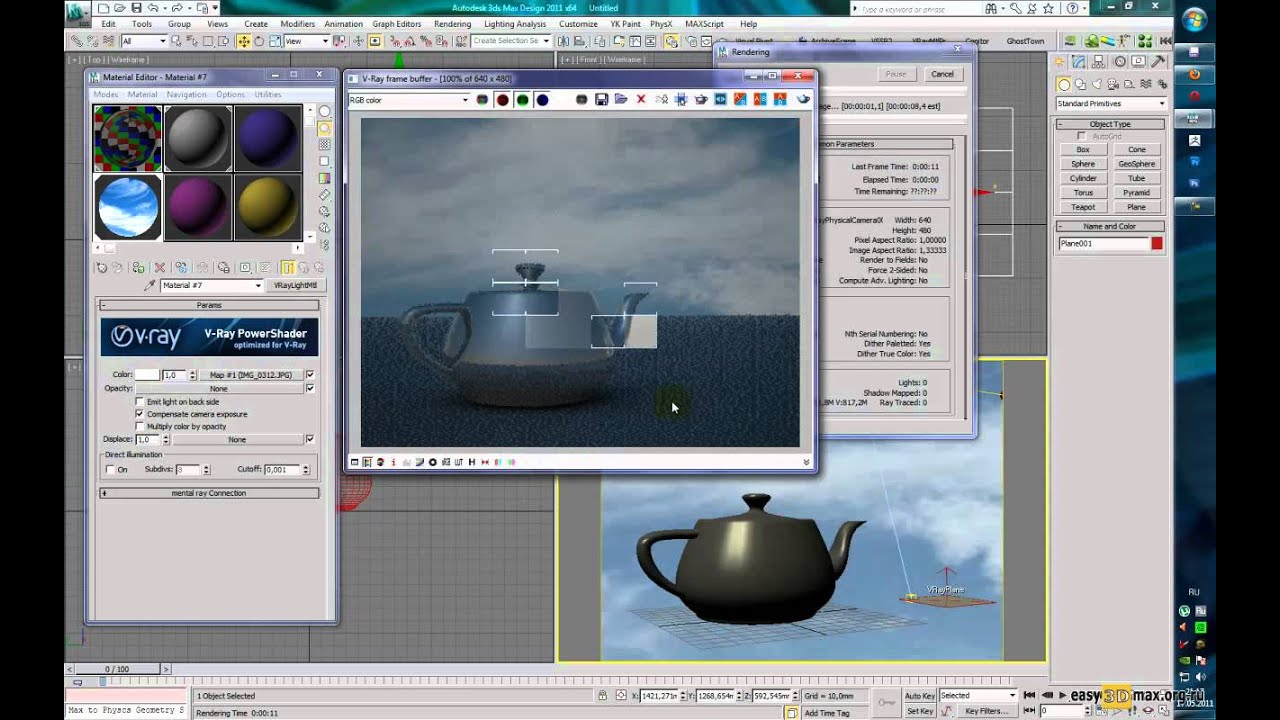Viewport: 1280px width, 720px height.
Task: Open file from the quick access toolbar
Action: tap(121, 8)
